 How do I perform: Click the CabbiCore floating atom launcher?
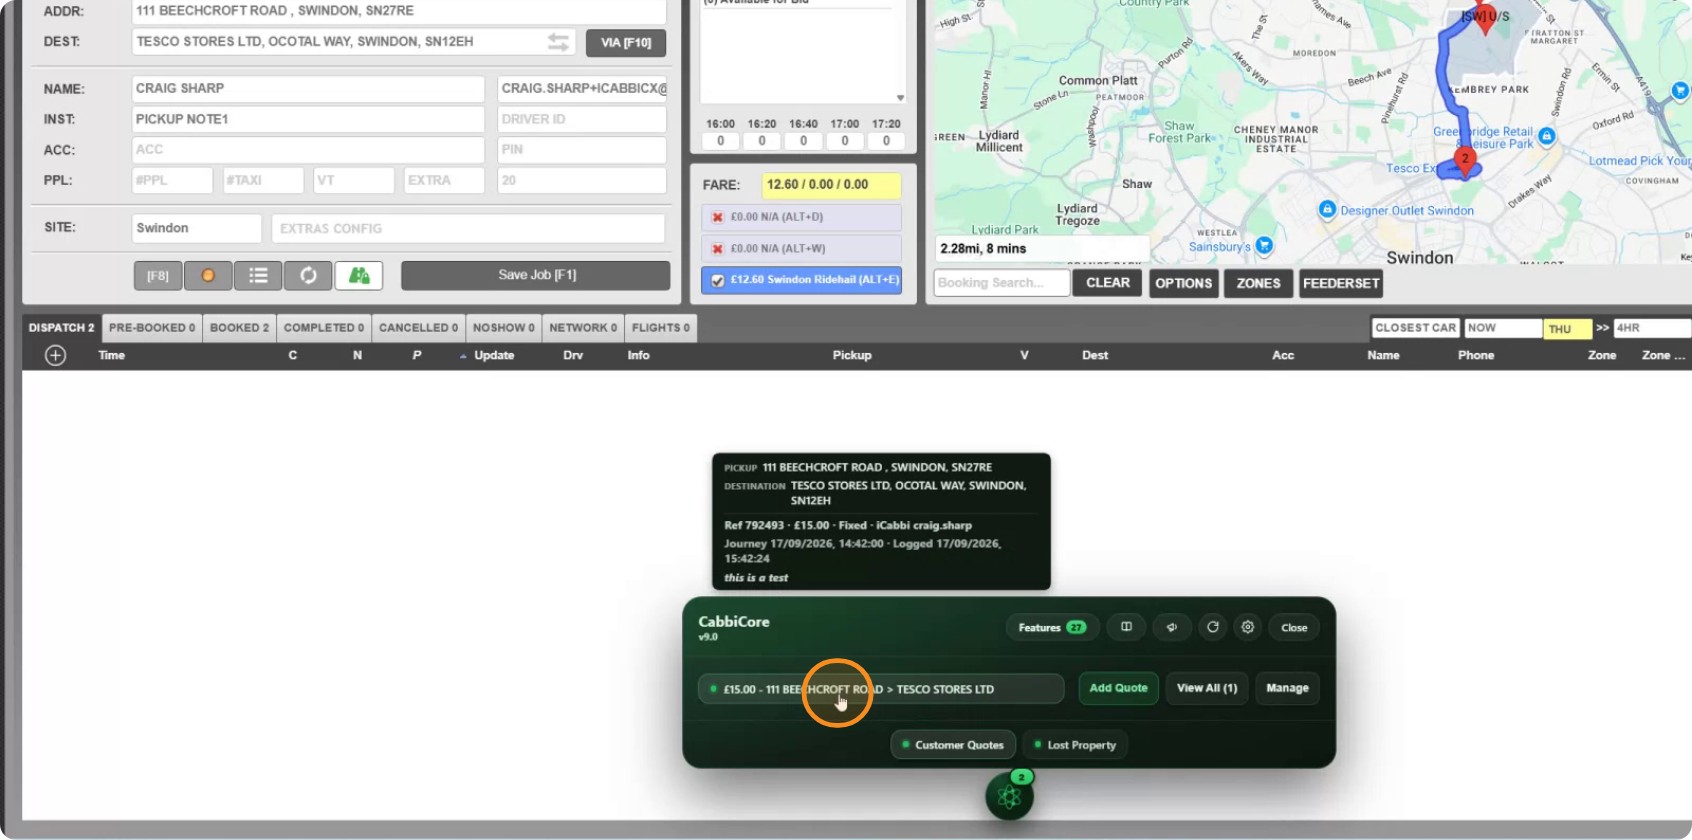pos(1009,797)
